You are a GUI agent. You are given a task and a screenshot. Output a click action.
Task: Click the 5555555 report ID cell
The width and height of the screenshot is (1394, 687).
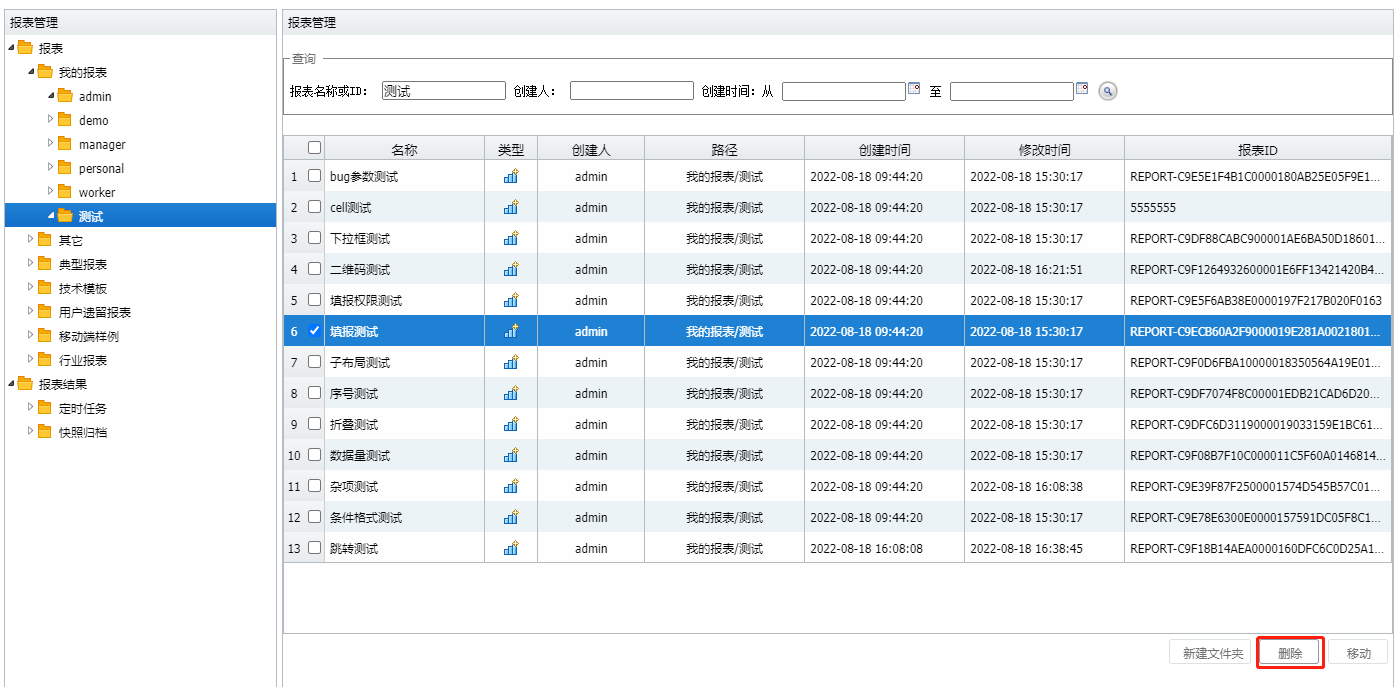[1258, 207]
